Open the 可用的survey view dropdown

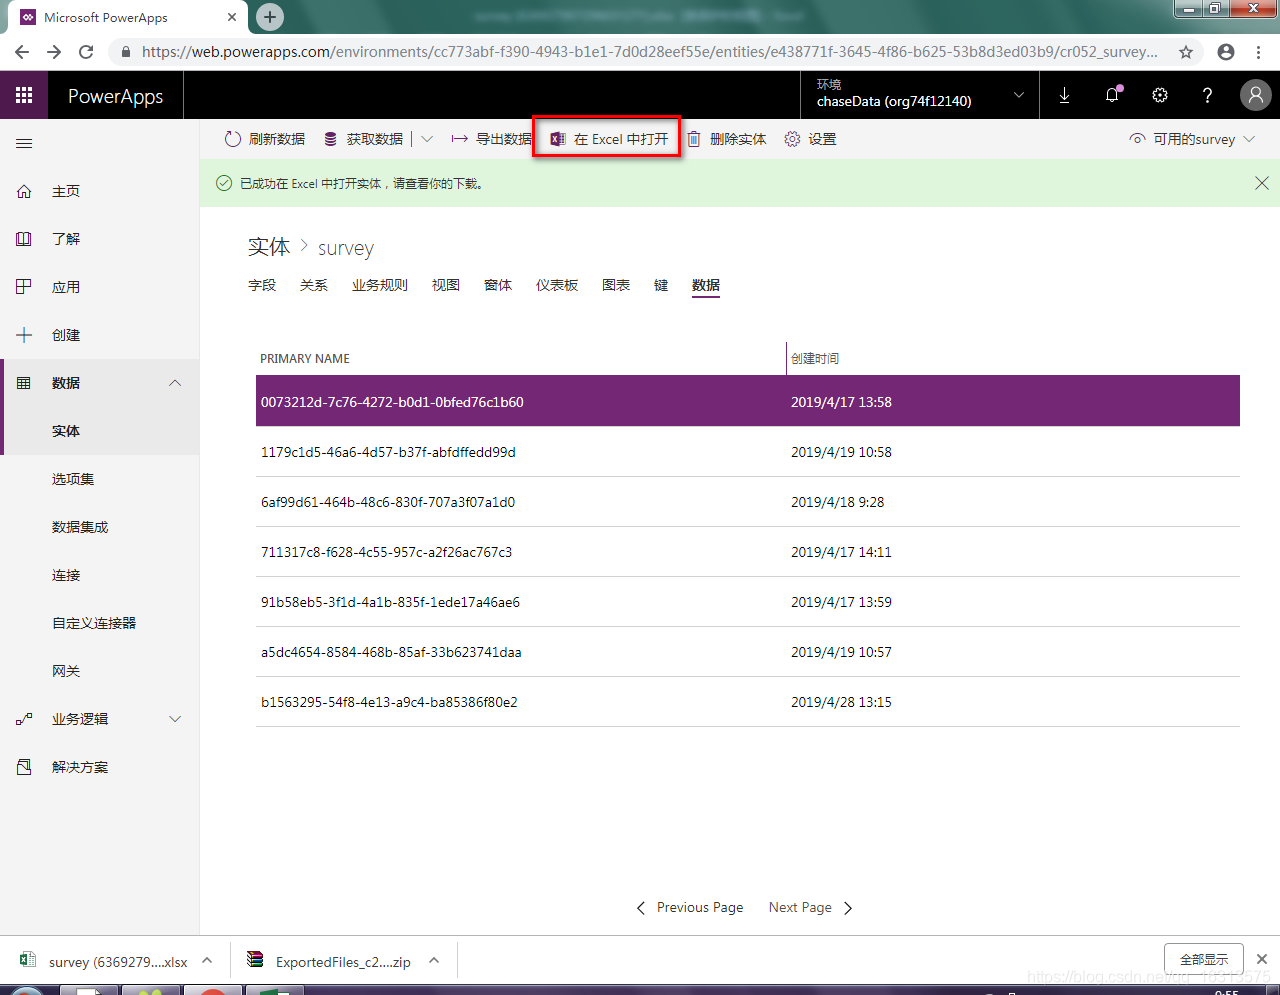(1192, 139)
